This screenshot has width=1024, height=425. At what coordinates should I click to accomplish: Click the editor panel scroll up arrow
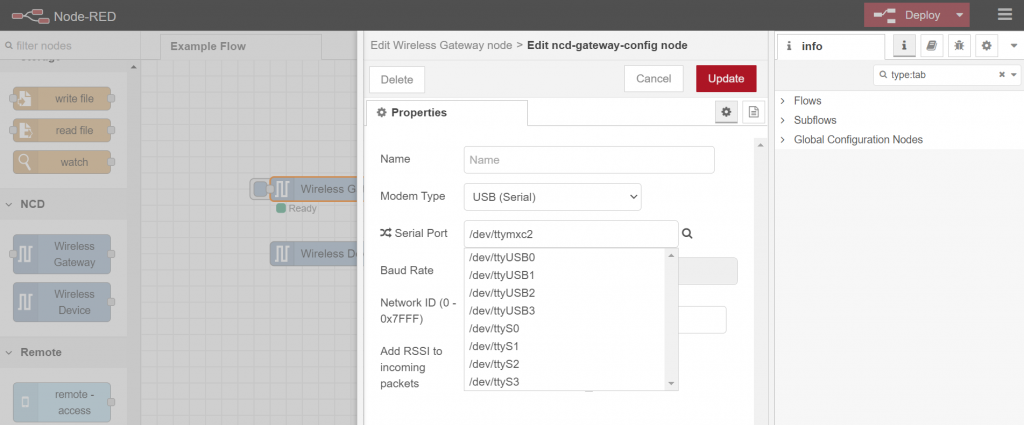[760, 145]
